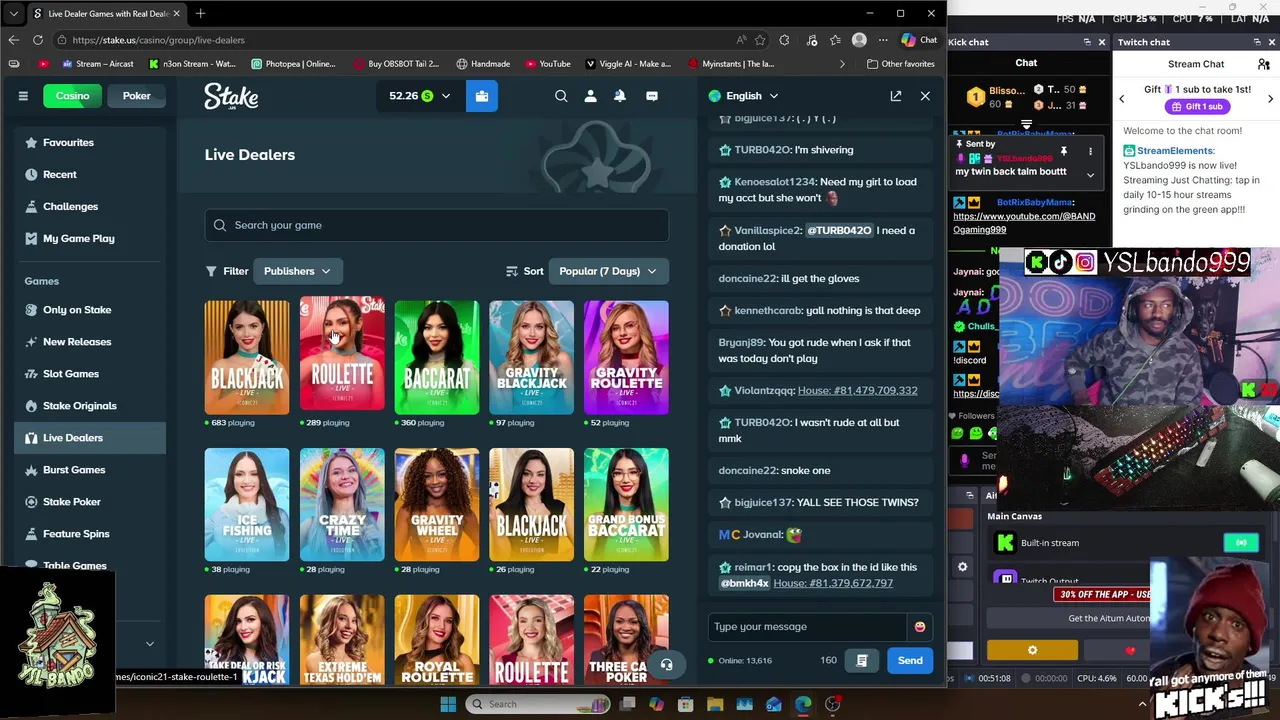Bookmark this page with star icon
Image resolution: width=1280 pixels, height=720 pixels.
(760, 40)
